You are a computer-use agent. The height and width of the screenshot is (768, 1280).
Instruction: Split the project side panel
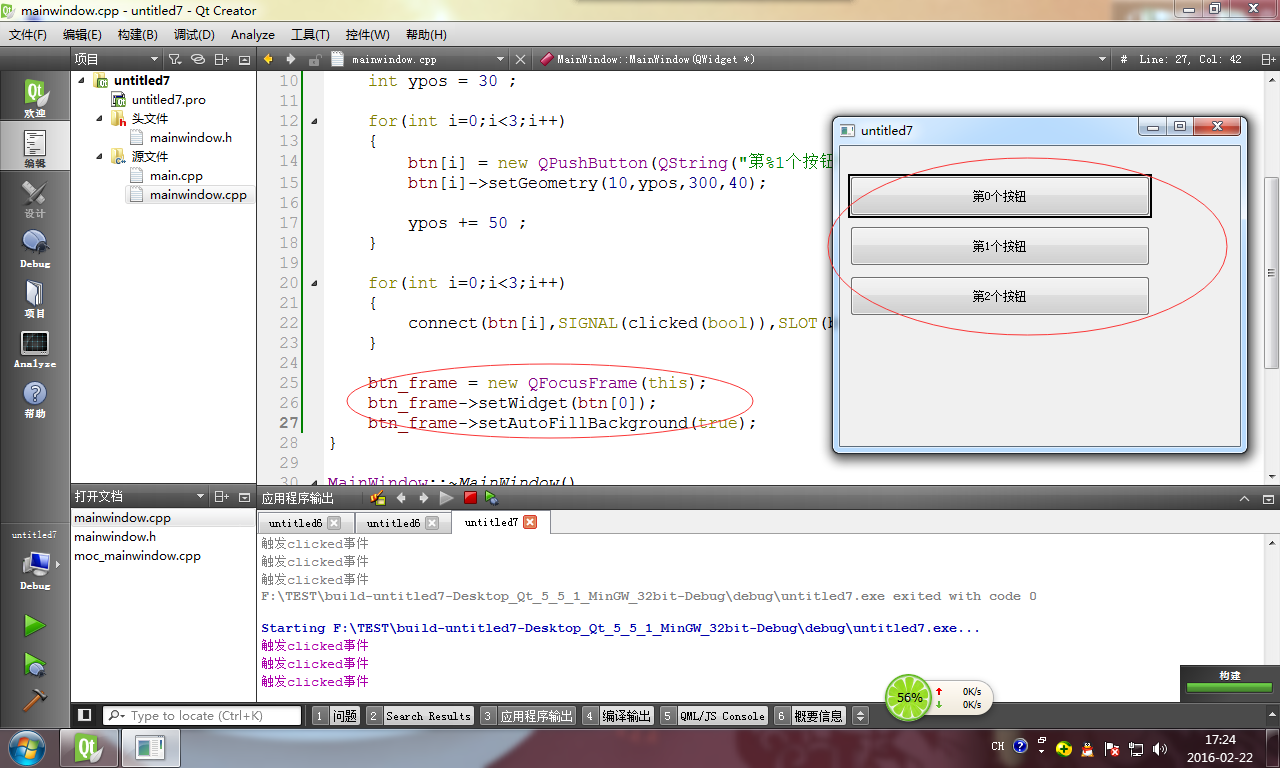click(223, 59)
